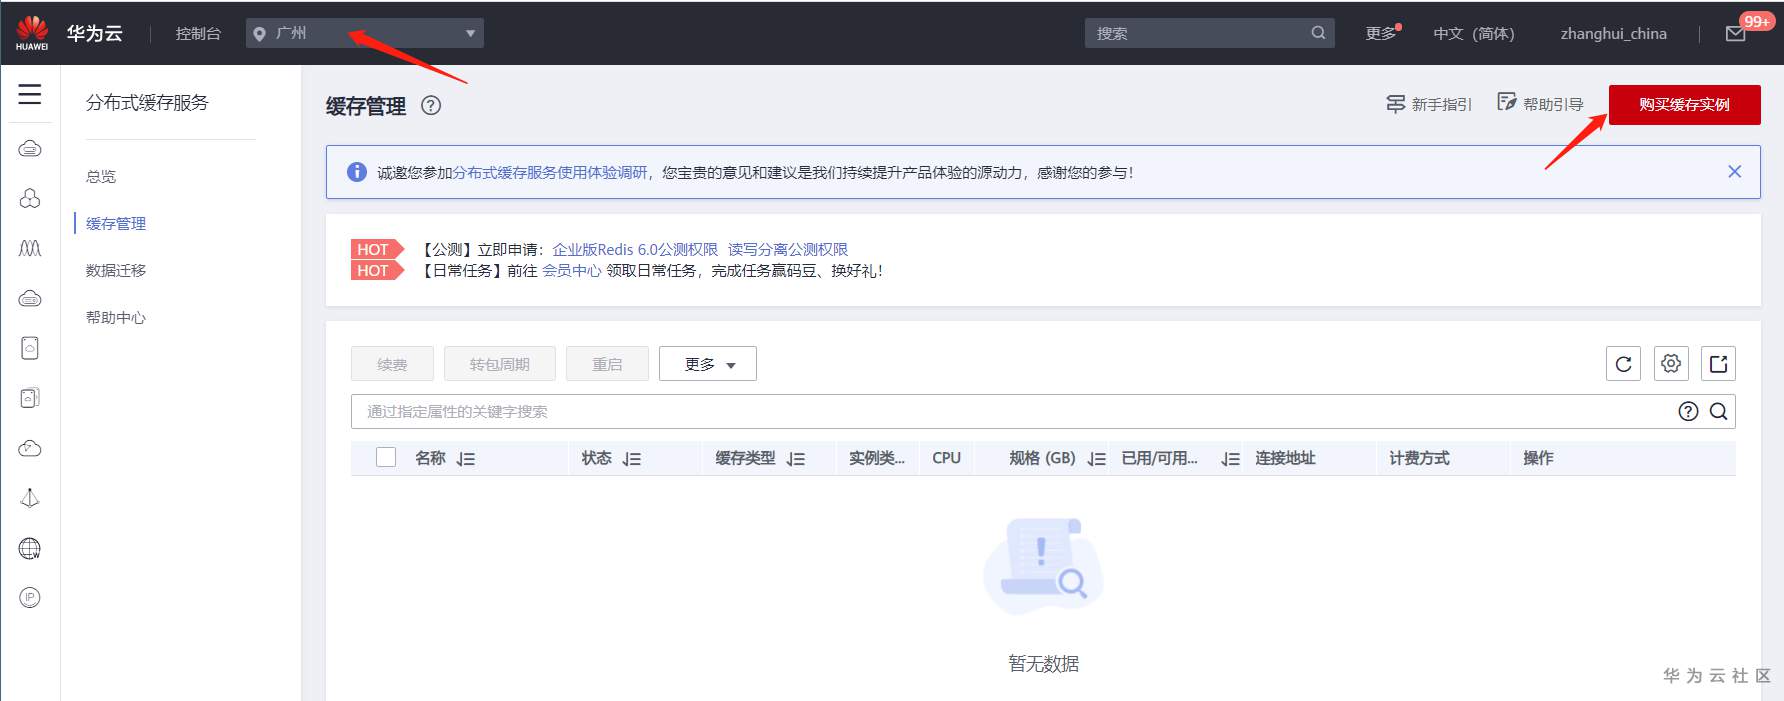Viewport: 1784px width, 701px height.
Task: Click the 操作 column header
Action: click(1538, 458)
